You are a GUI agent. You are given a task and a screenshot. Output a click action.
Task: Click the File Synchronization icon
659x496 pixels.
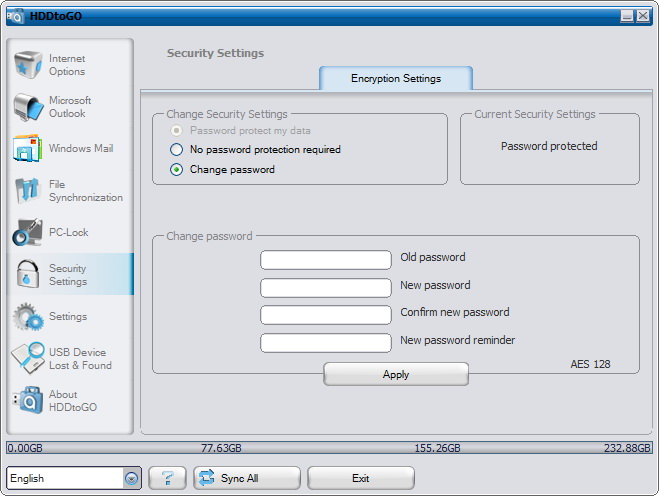pyautogui.click(x=28, y=190)
